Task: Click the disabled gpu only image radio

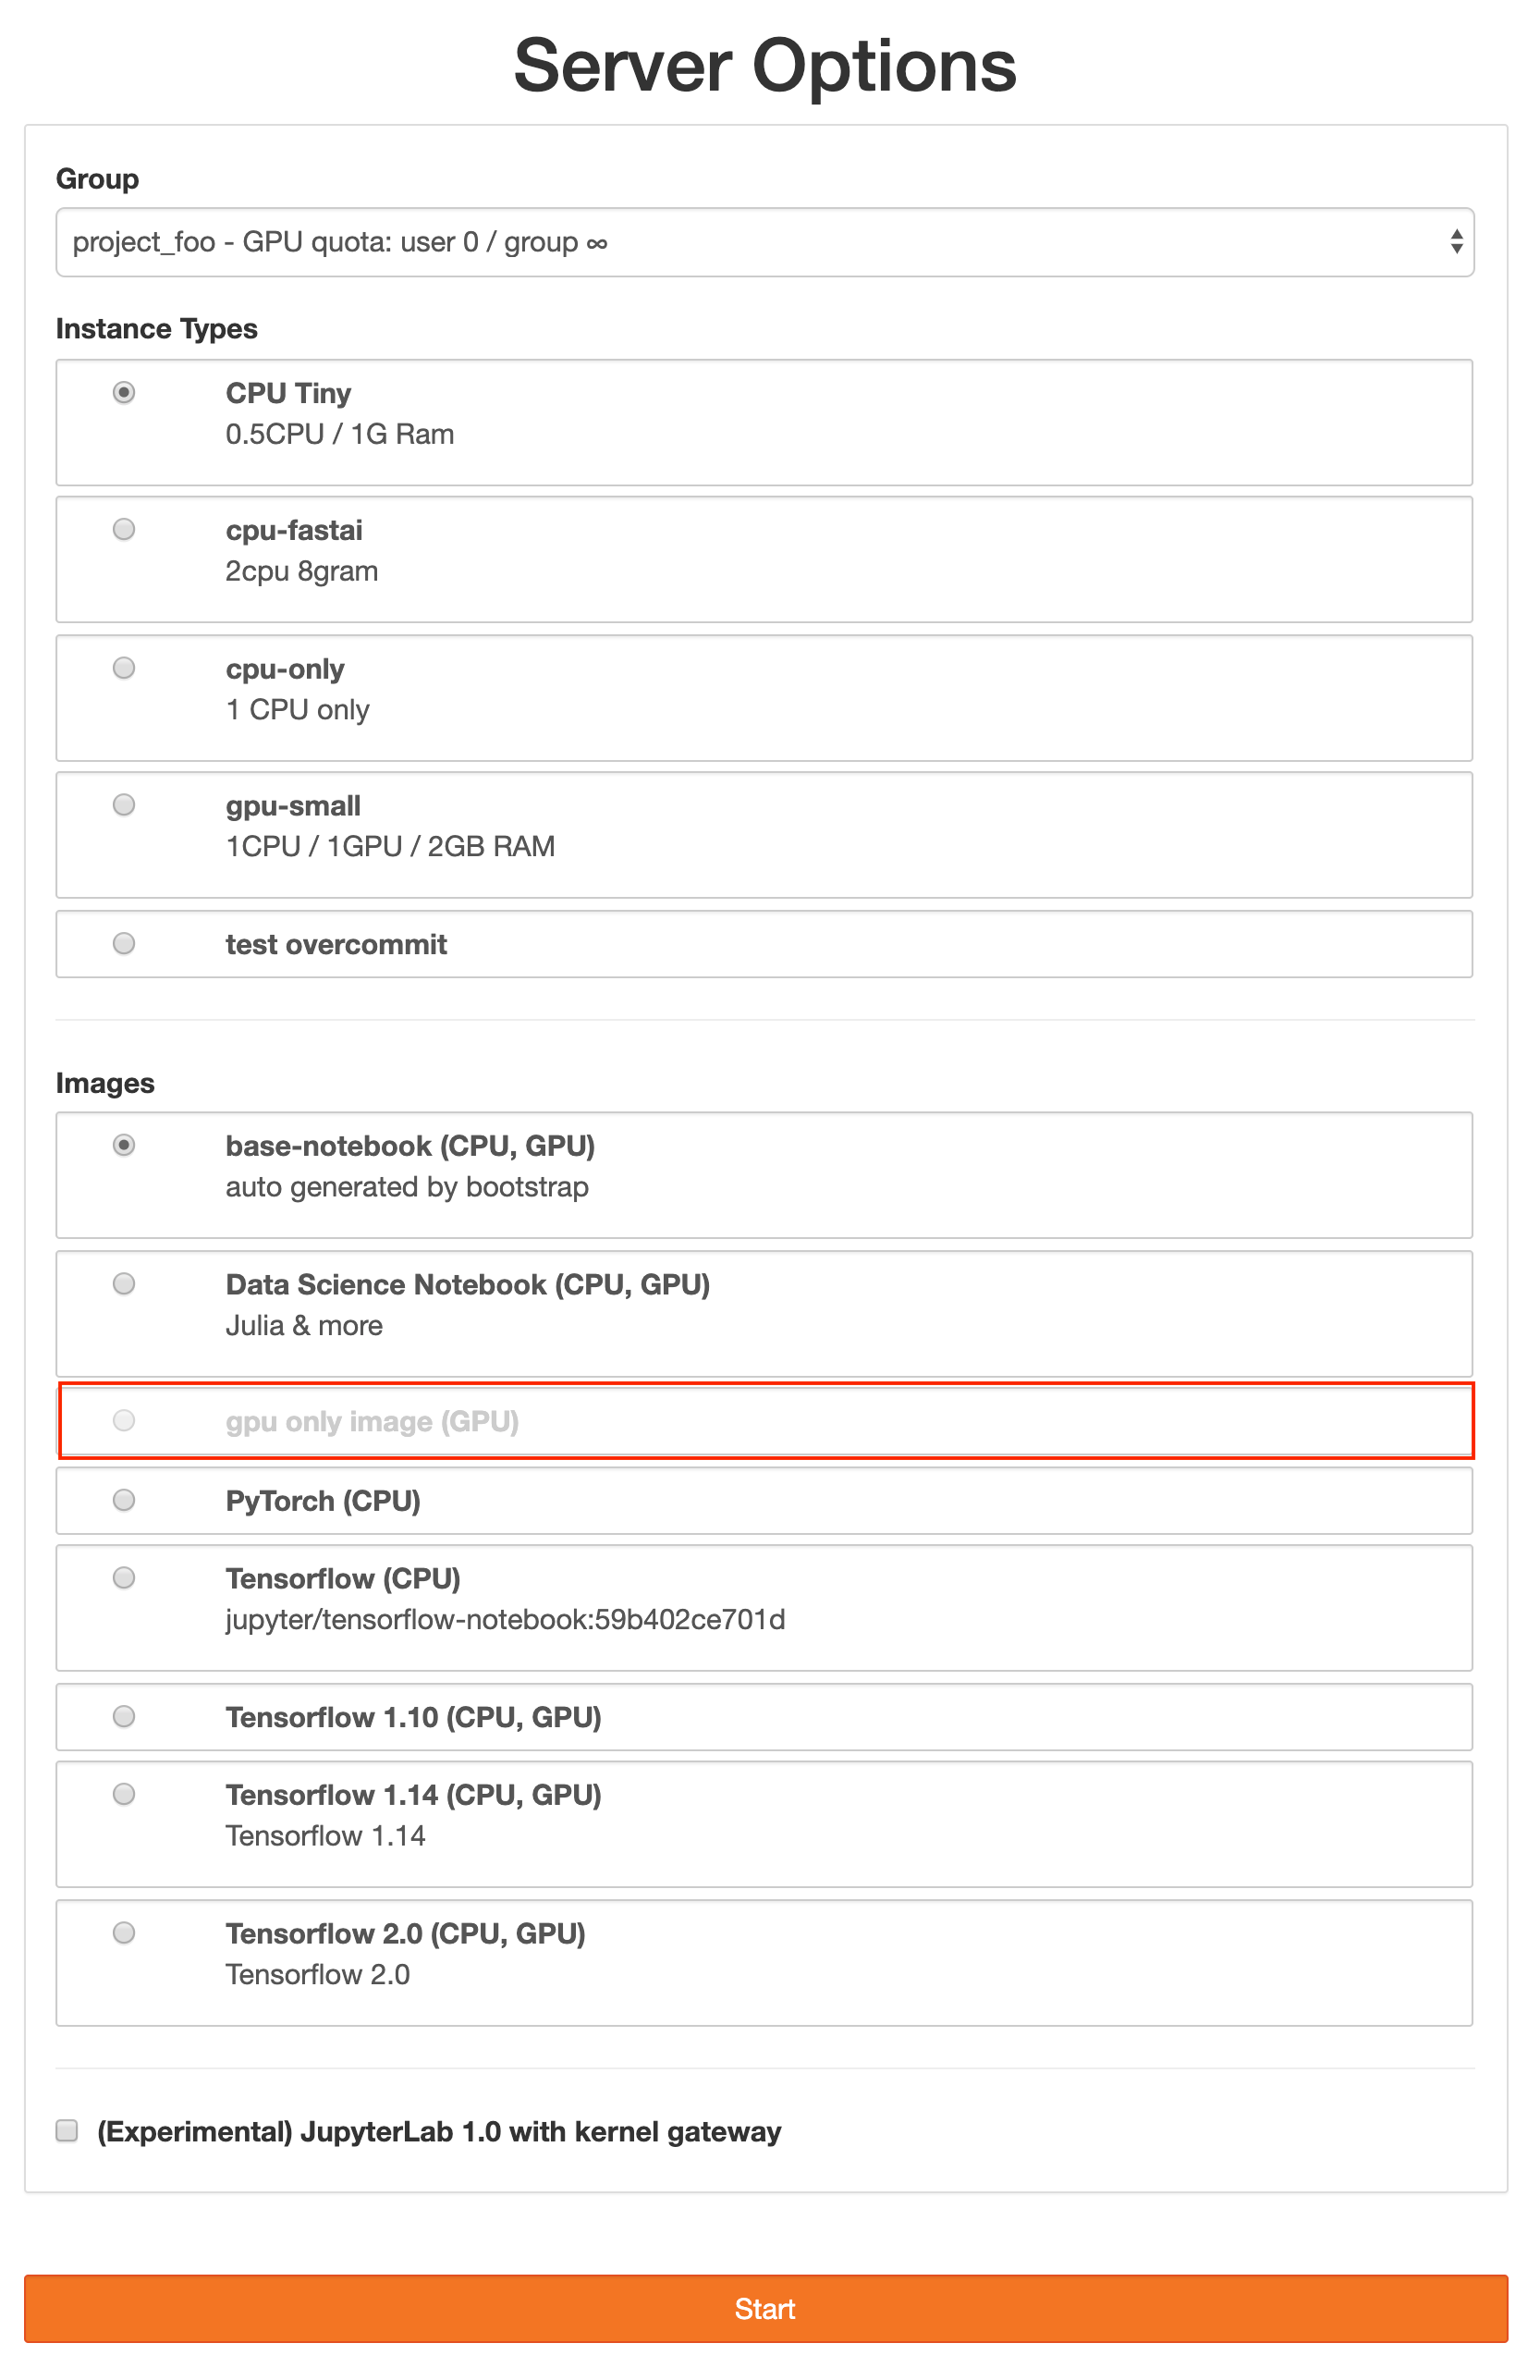Action: (x=124, y=1421)
